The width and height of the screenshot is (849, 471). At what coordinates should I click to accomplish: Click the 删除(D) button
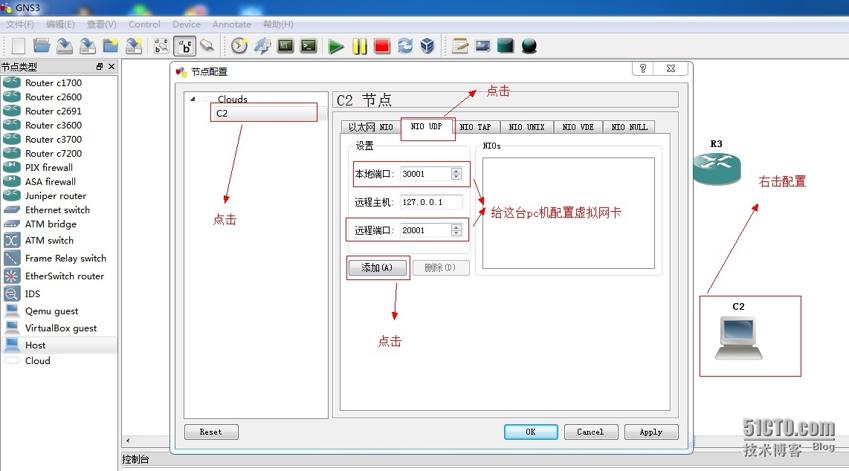coord(441,267)
